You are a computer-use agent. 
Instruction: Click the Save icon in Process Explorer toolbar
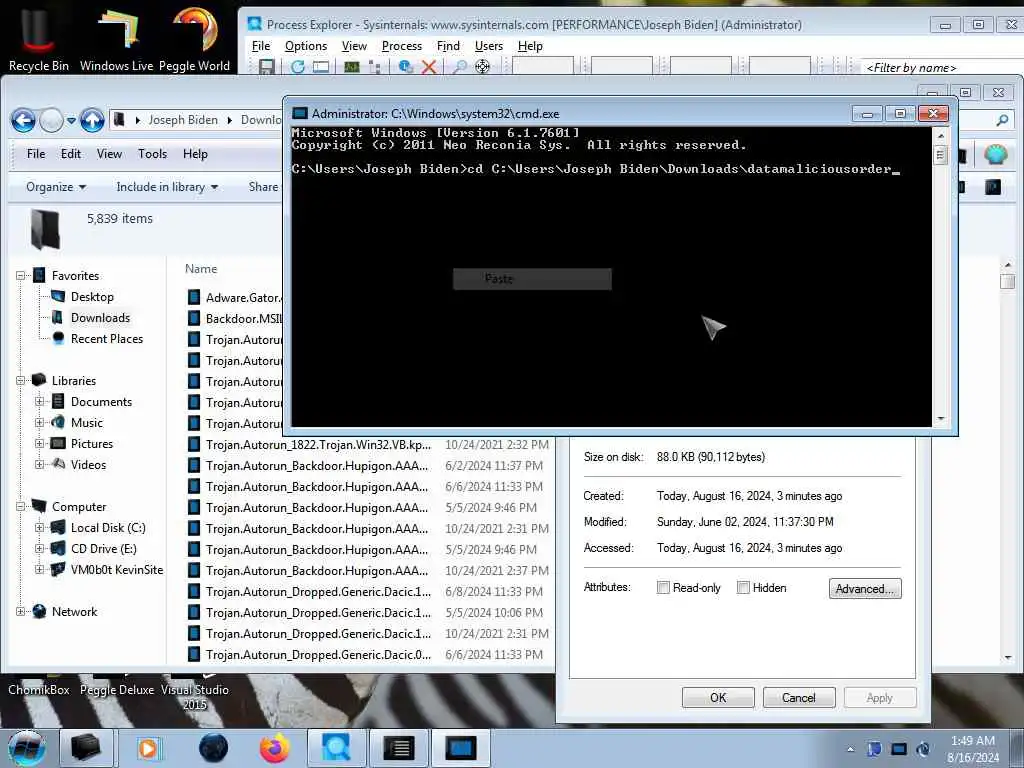pyautogui.click(x=266, y=67)
